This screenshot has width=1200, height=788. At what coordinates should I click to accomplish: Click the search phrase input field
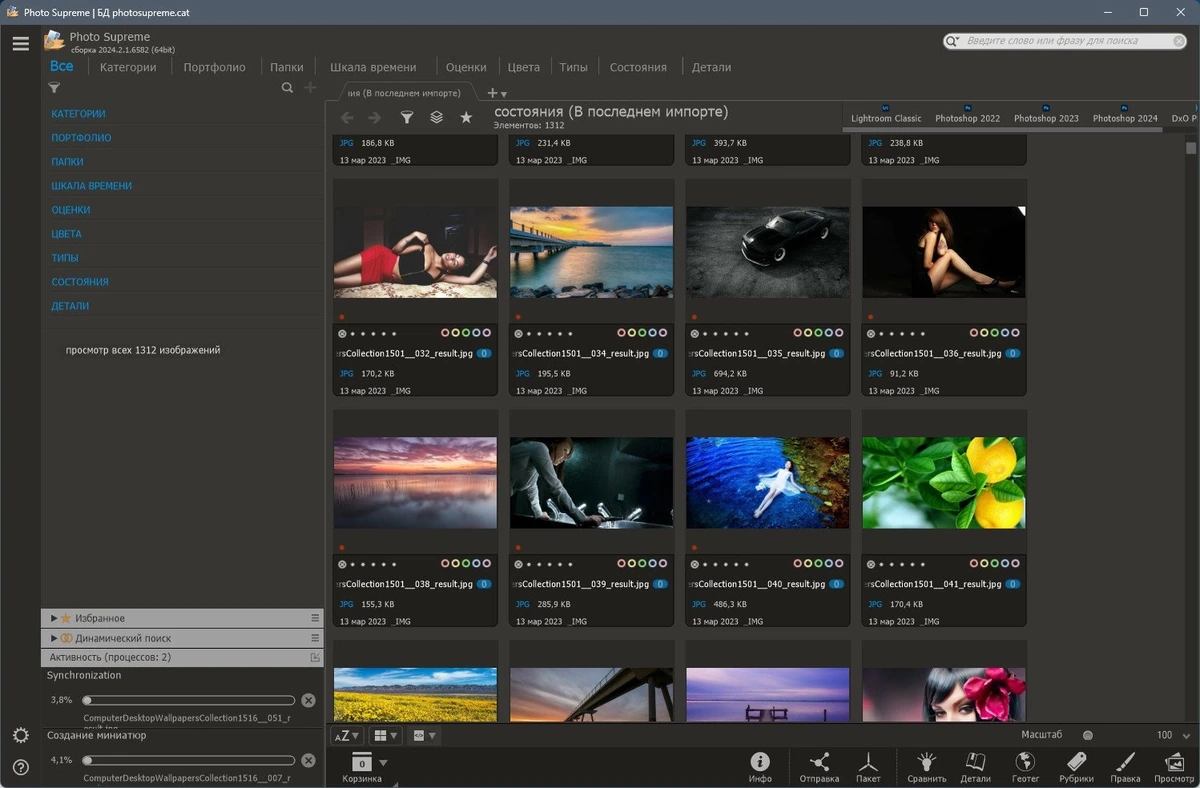click(1068, 41)
